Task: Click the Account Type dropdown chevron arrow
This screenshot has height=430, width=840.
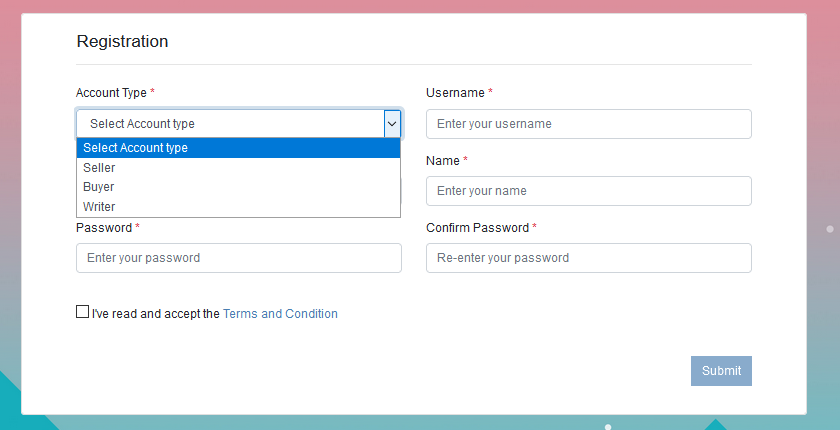Action: pos(392,124)
